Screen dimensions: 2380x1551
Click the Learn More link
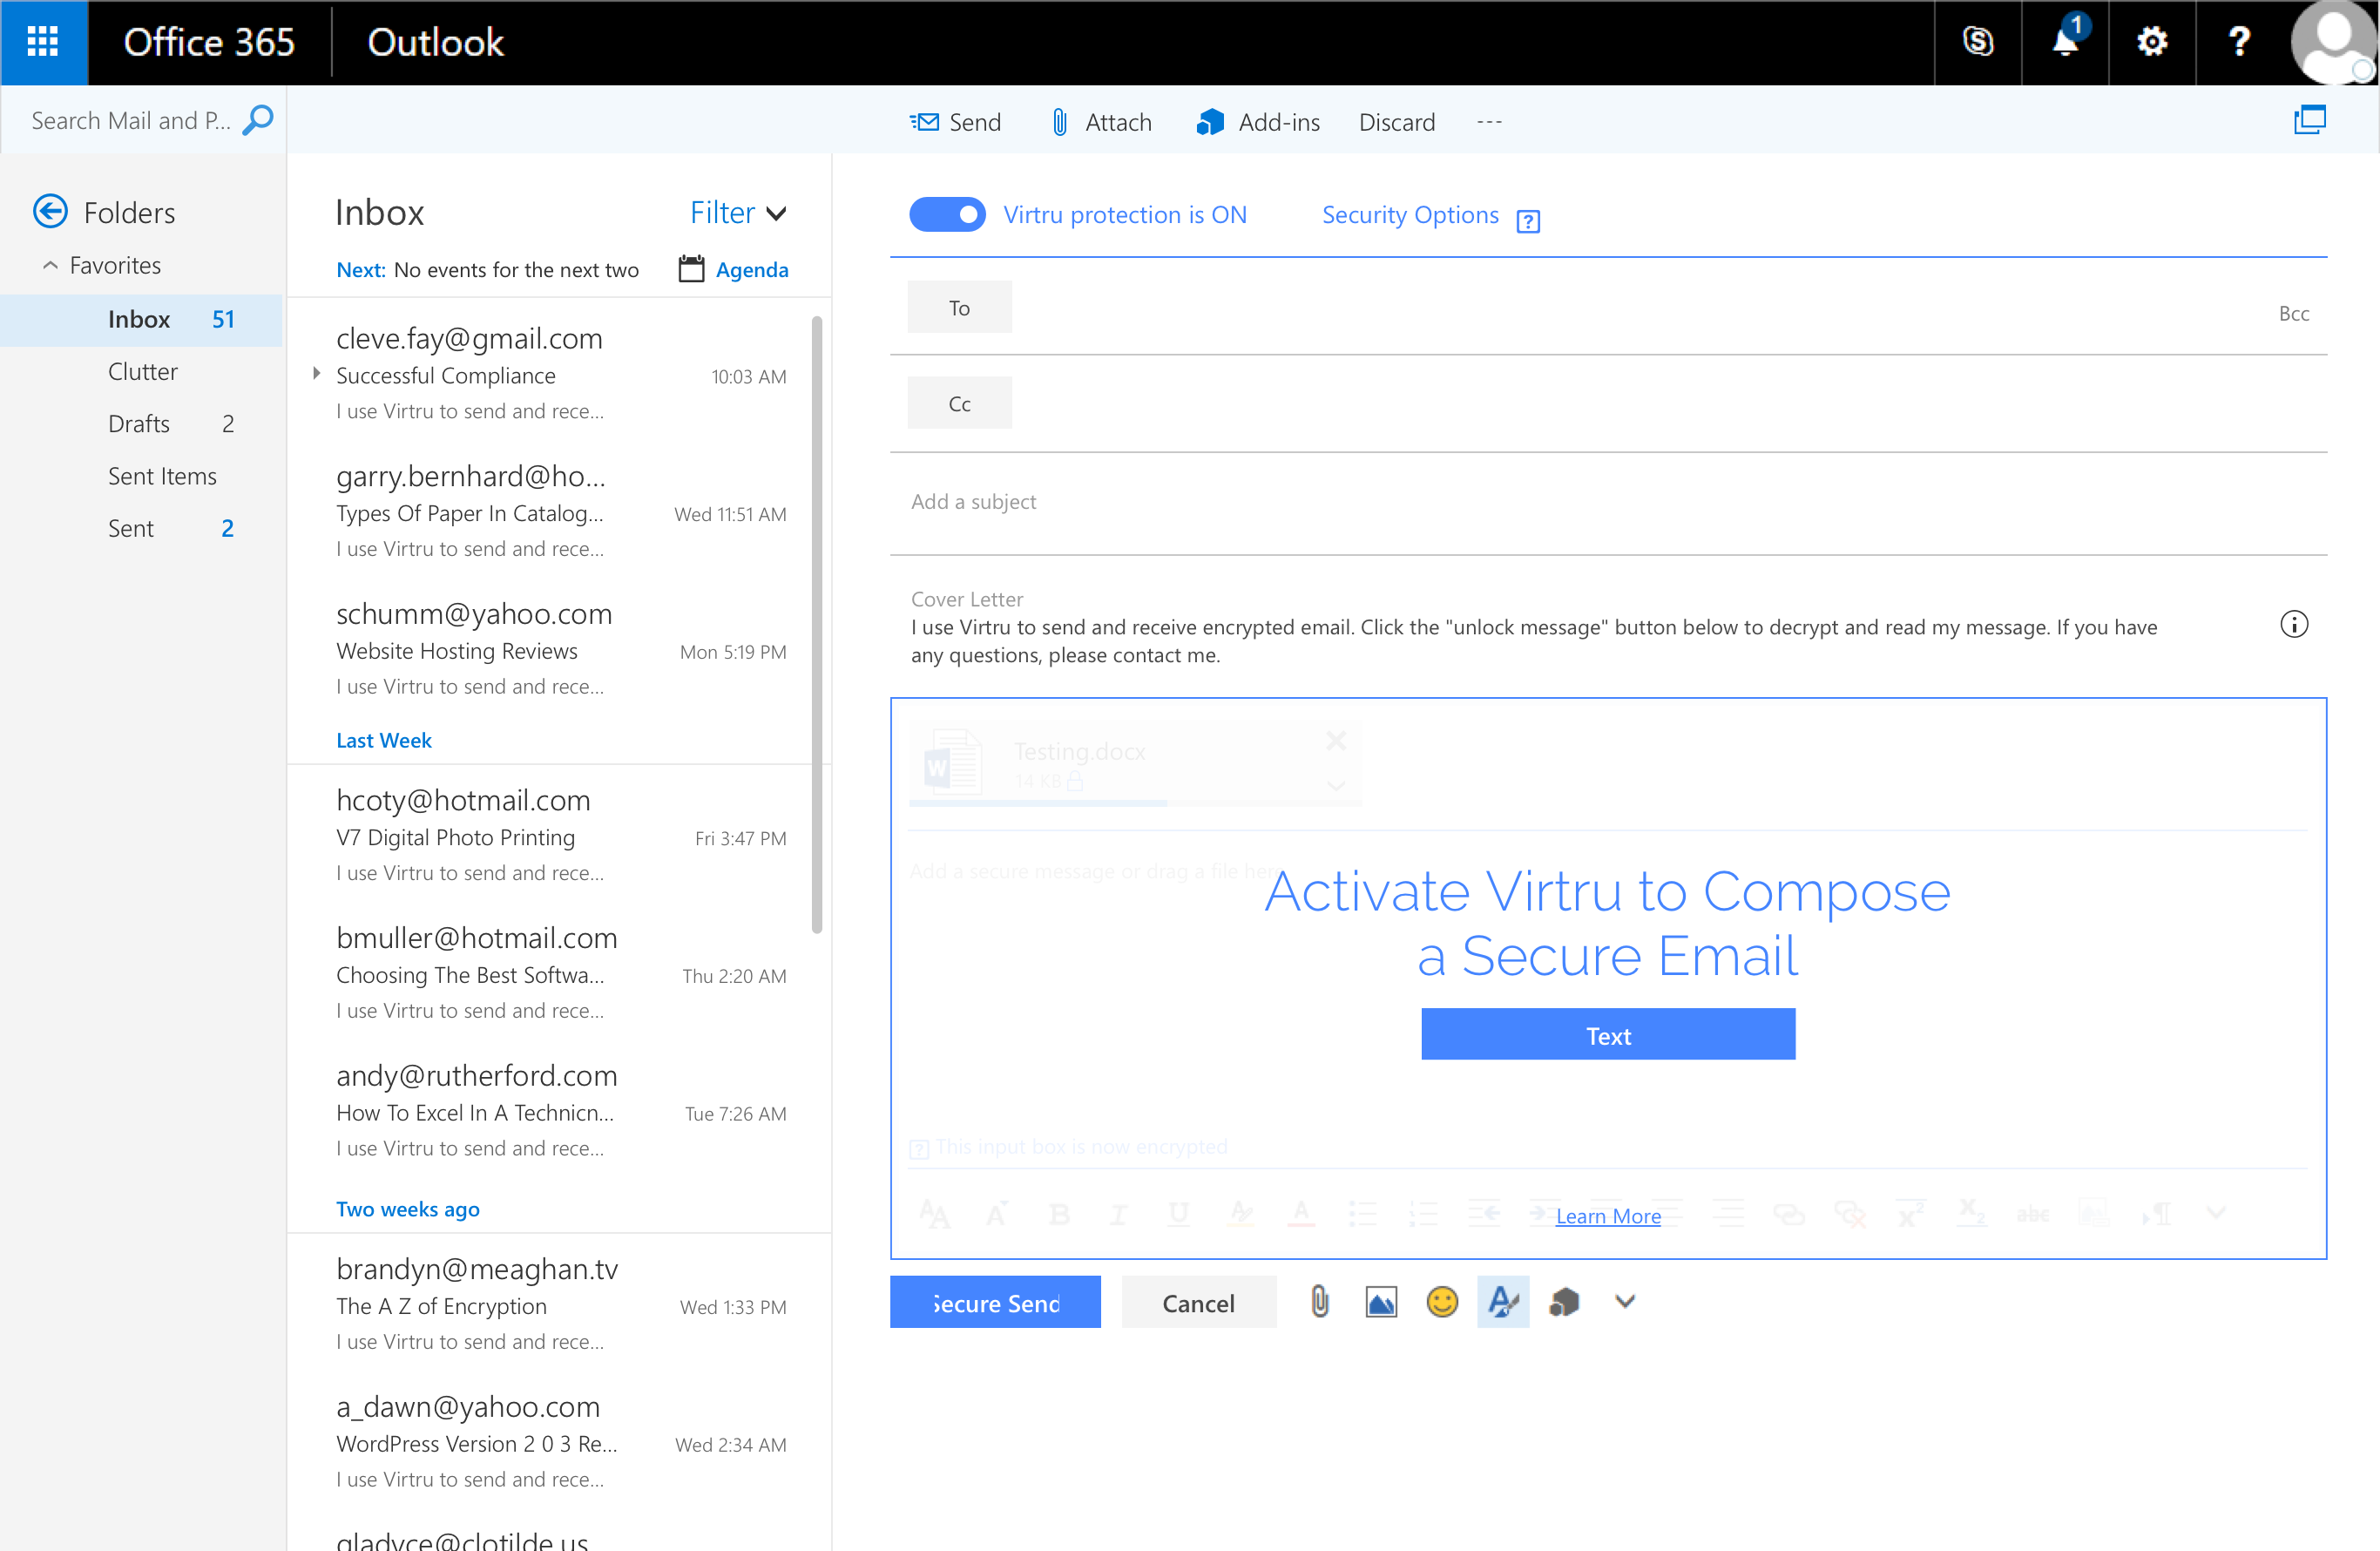pyautogui.click(x=1605, y=1215)
